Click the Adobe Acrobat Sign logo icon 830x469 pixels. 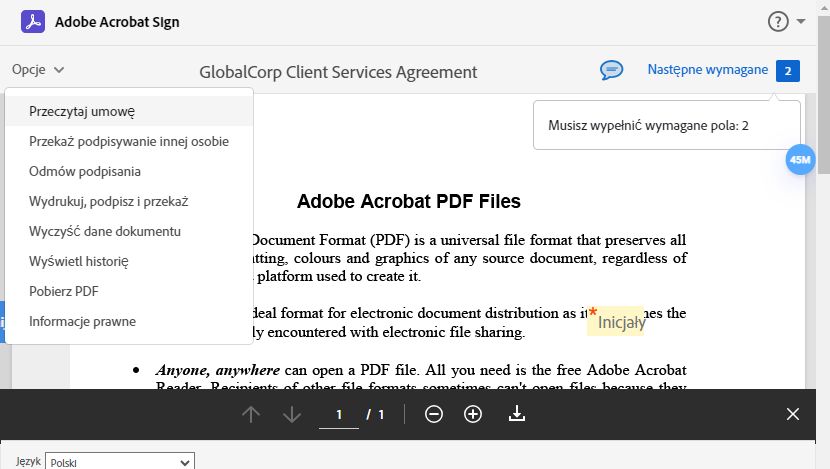(32, 21)
